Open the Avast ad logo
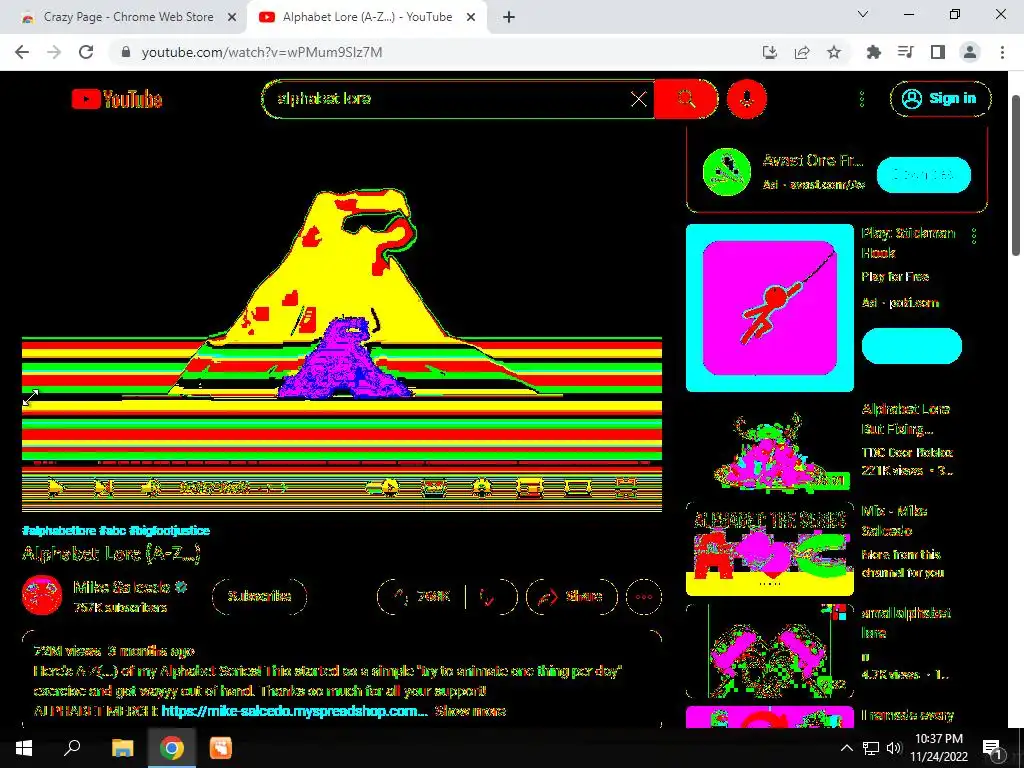This screenshot has height=768, width=1024. pyautogui.click(x=726, y=172)
